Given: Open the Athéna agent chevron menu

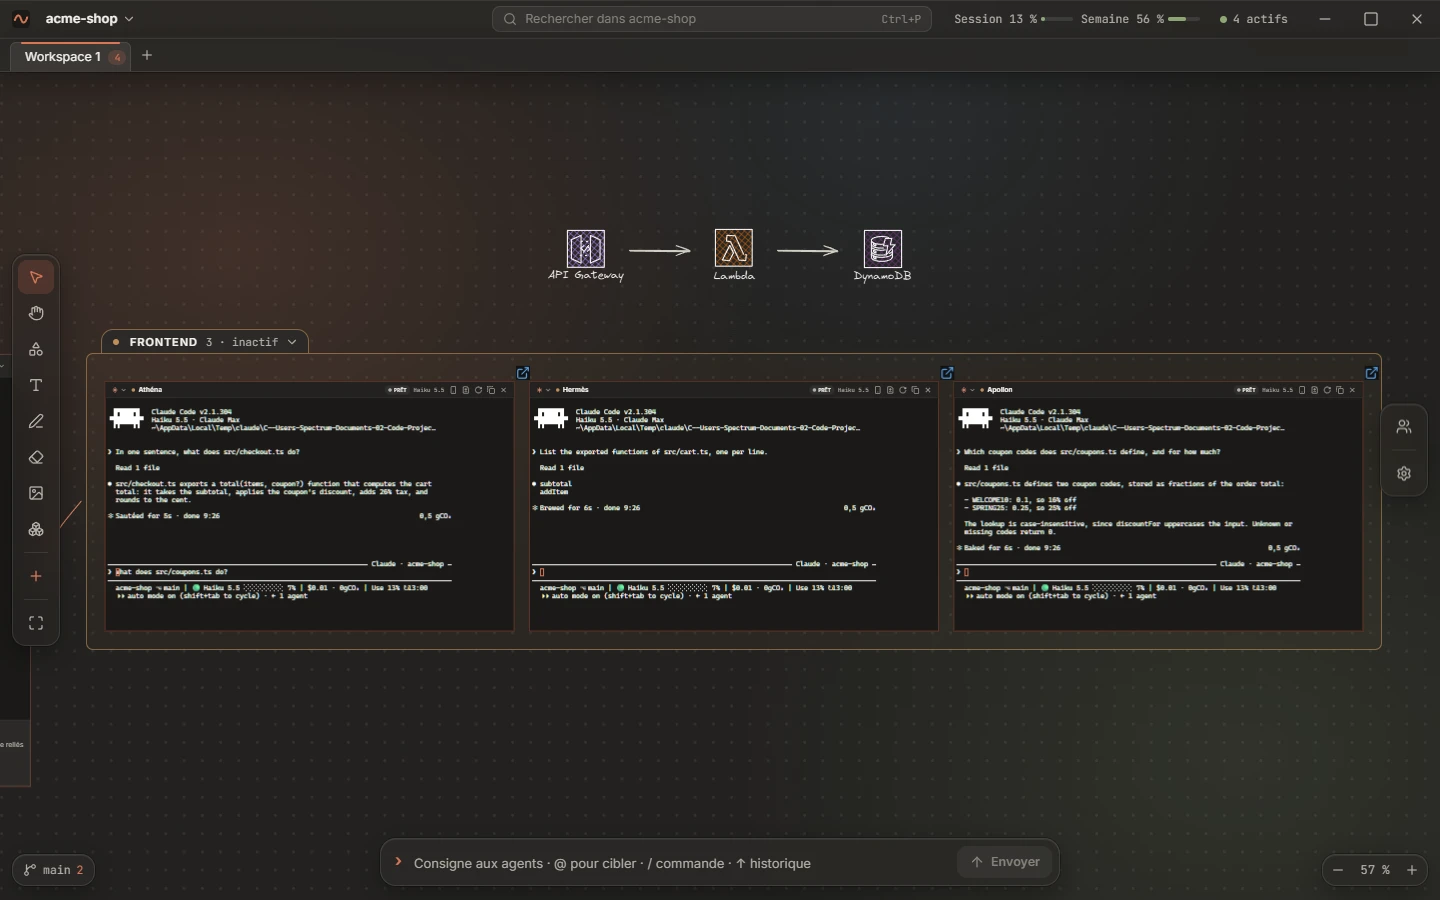Looking at the screenshot, I should [x=124, y=390].
